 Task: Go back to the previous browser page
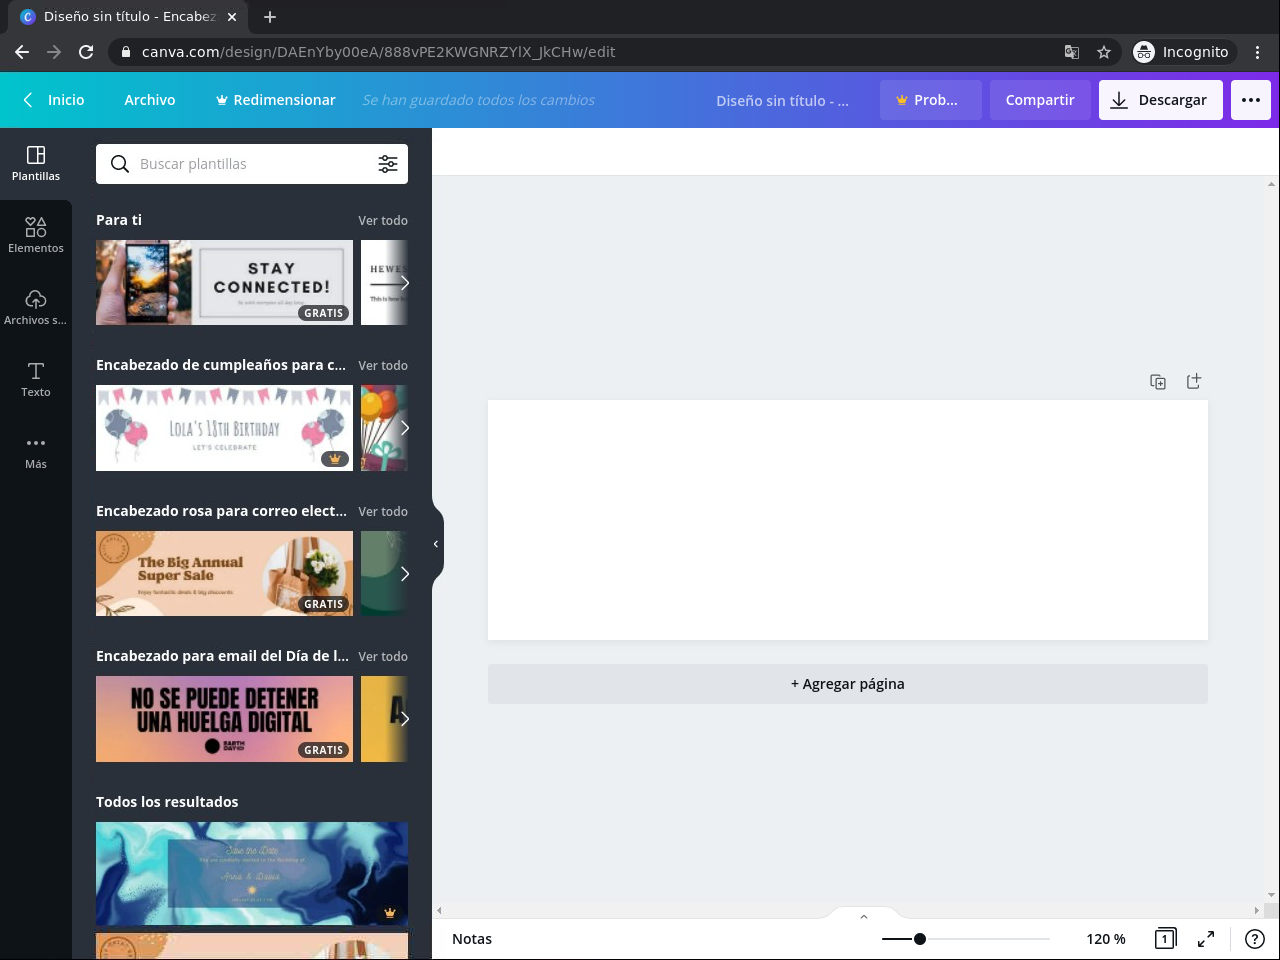(22, 52)
